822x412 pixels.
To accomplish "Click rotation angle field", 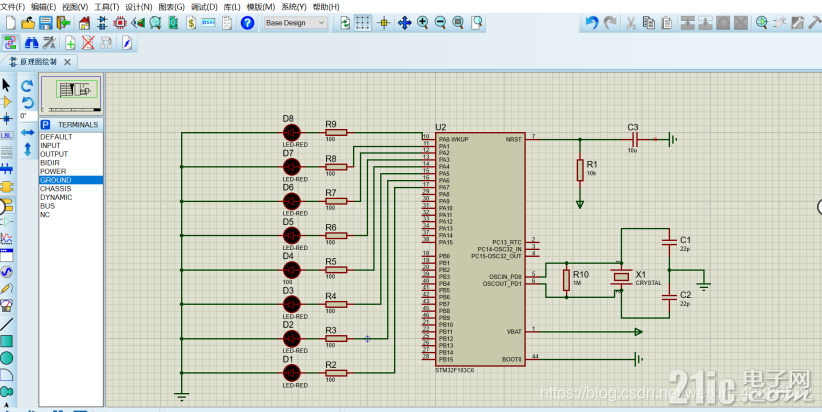I will 28,116.
